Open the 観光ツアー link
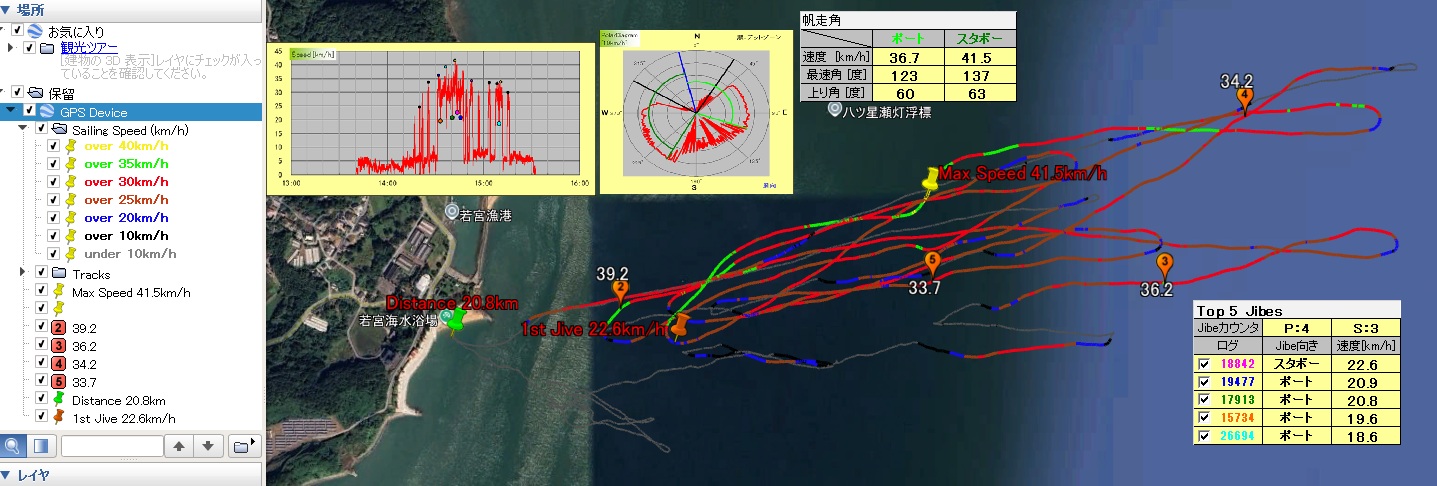1437x486 pixels. (89, 48)
